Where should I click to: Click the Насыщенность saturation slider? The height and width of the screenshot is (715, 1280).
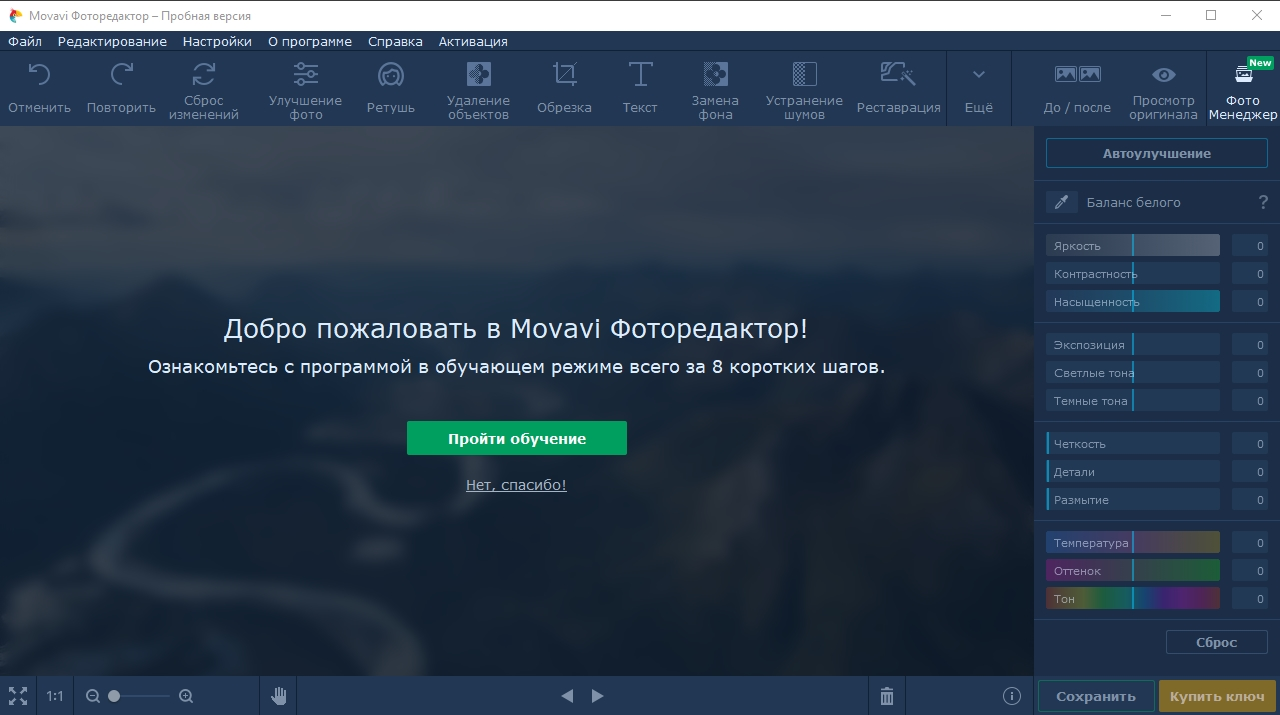(x=1133, y=302)
